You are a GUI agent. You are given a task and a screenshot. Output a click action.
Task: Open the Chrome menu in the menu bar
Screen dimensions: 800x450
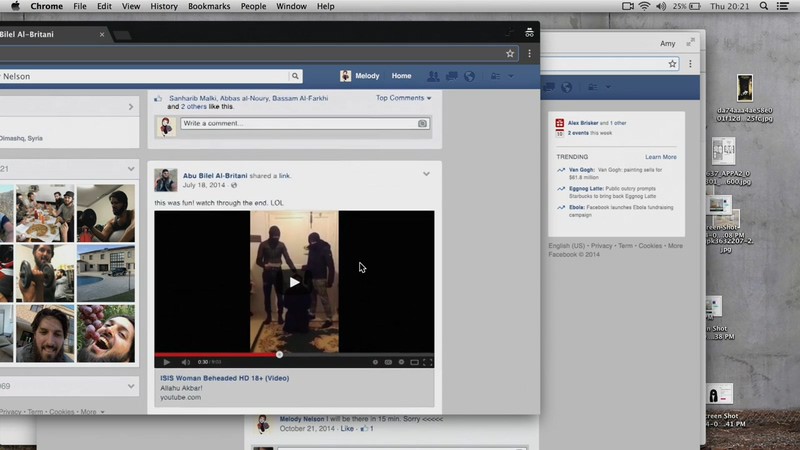pos(46,6)
